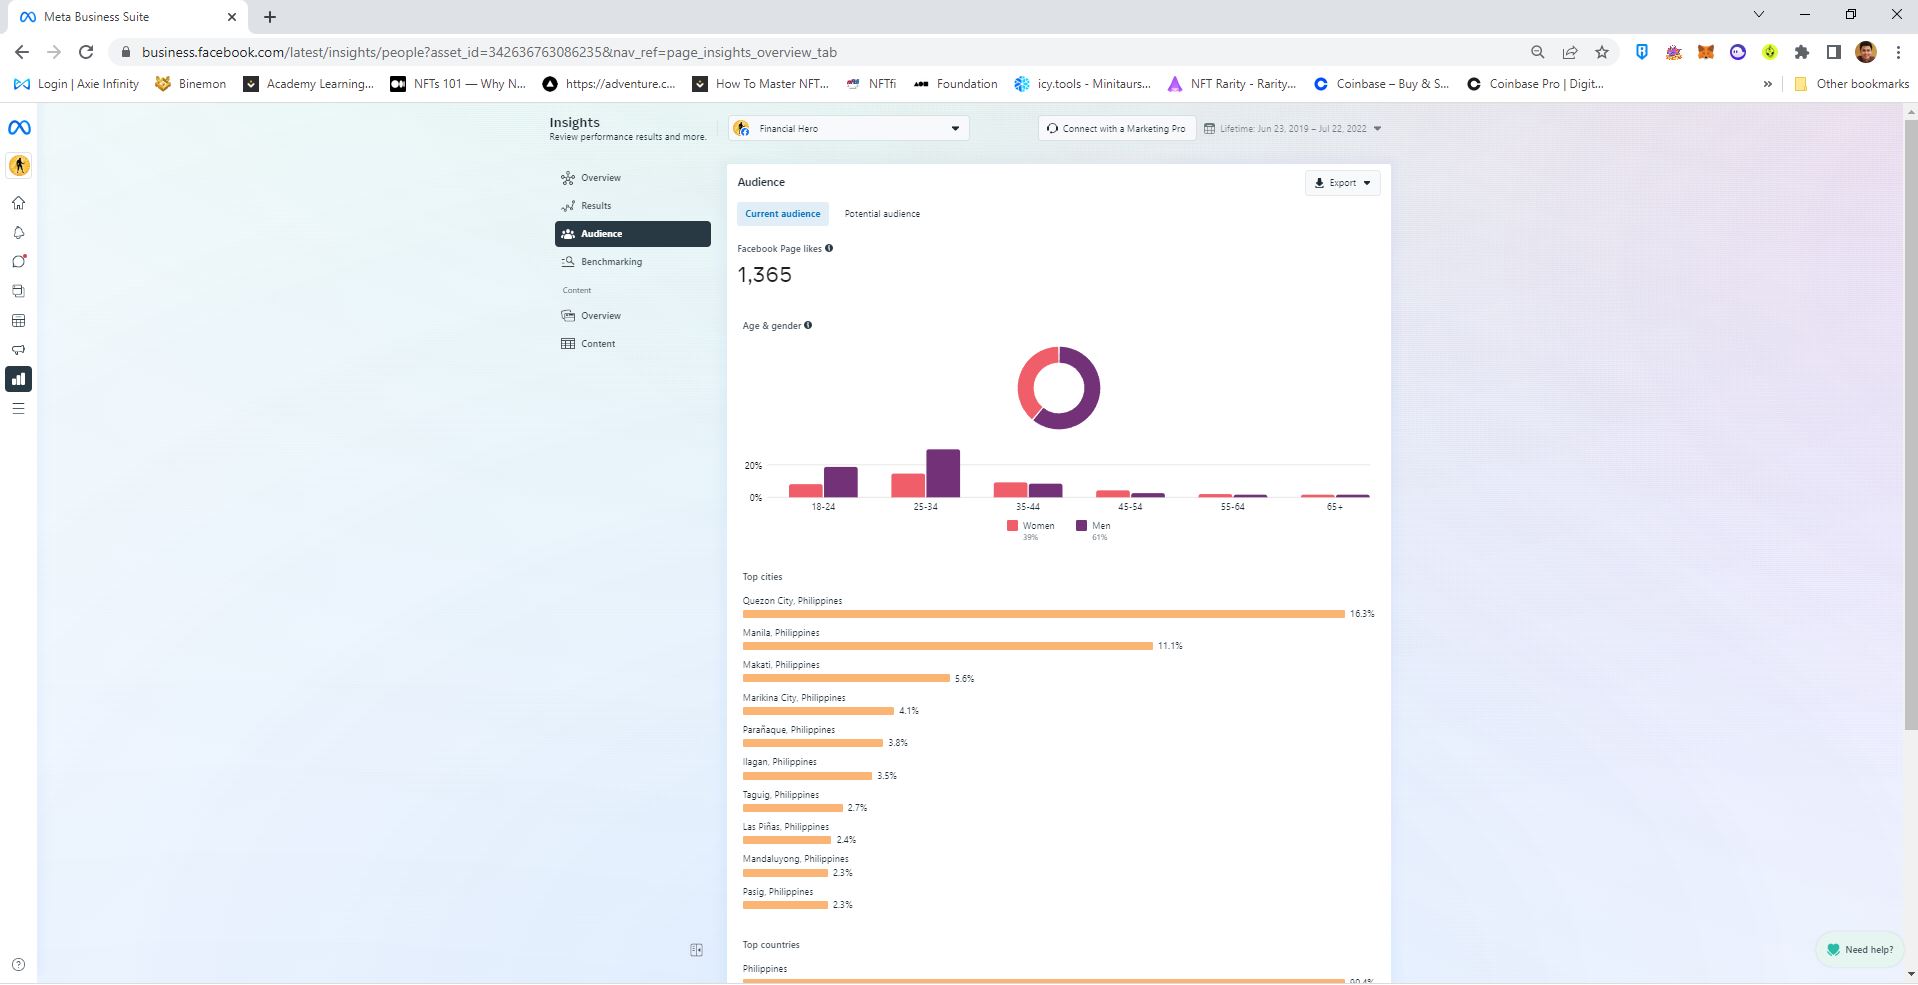Open the Foundation bookmark
1918x985 pixels.
click(x=955, y=84)
